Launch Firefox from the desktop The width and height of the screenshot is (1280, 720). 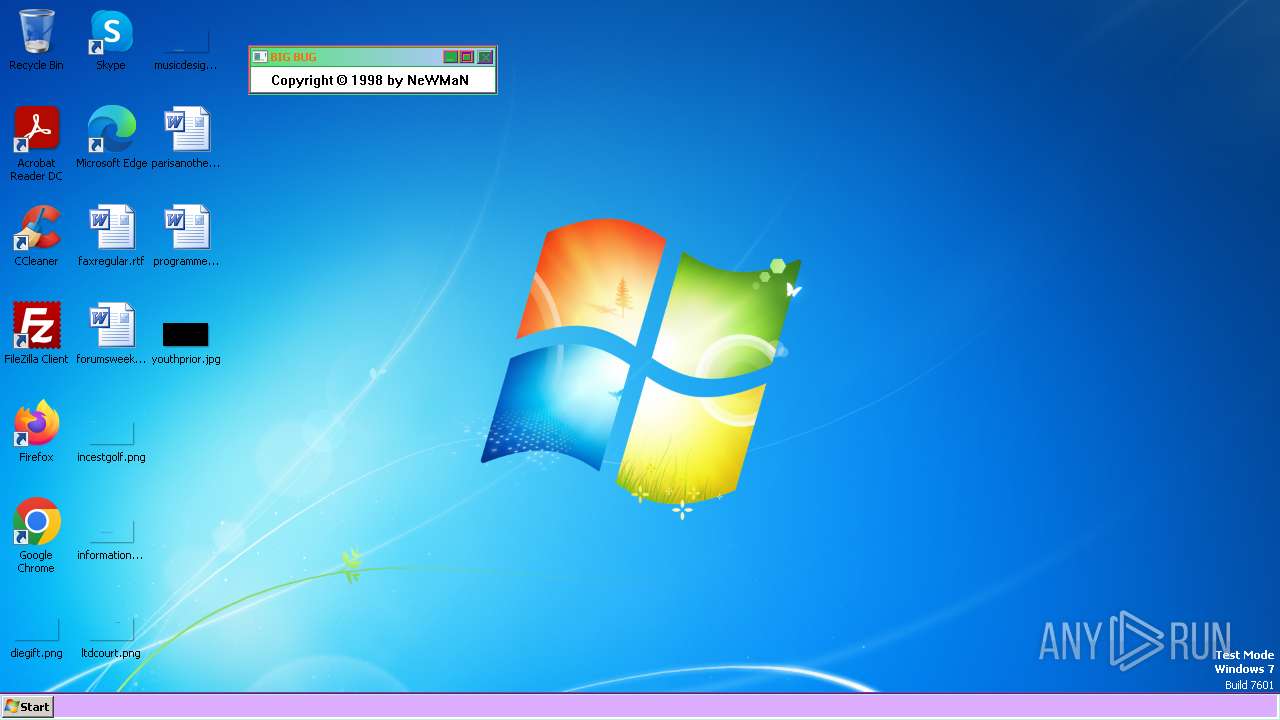click(x=36, y=432)
